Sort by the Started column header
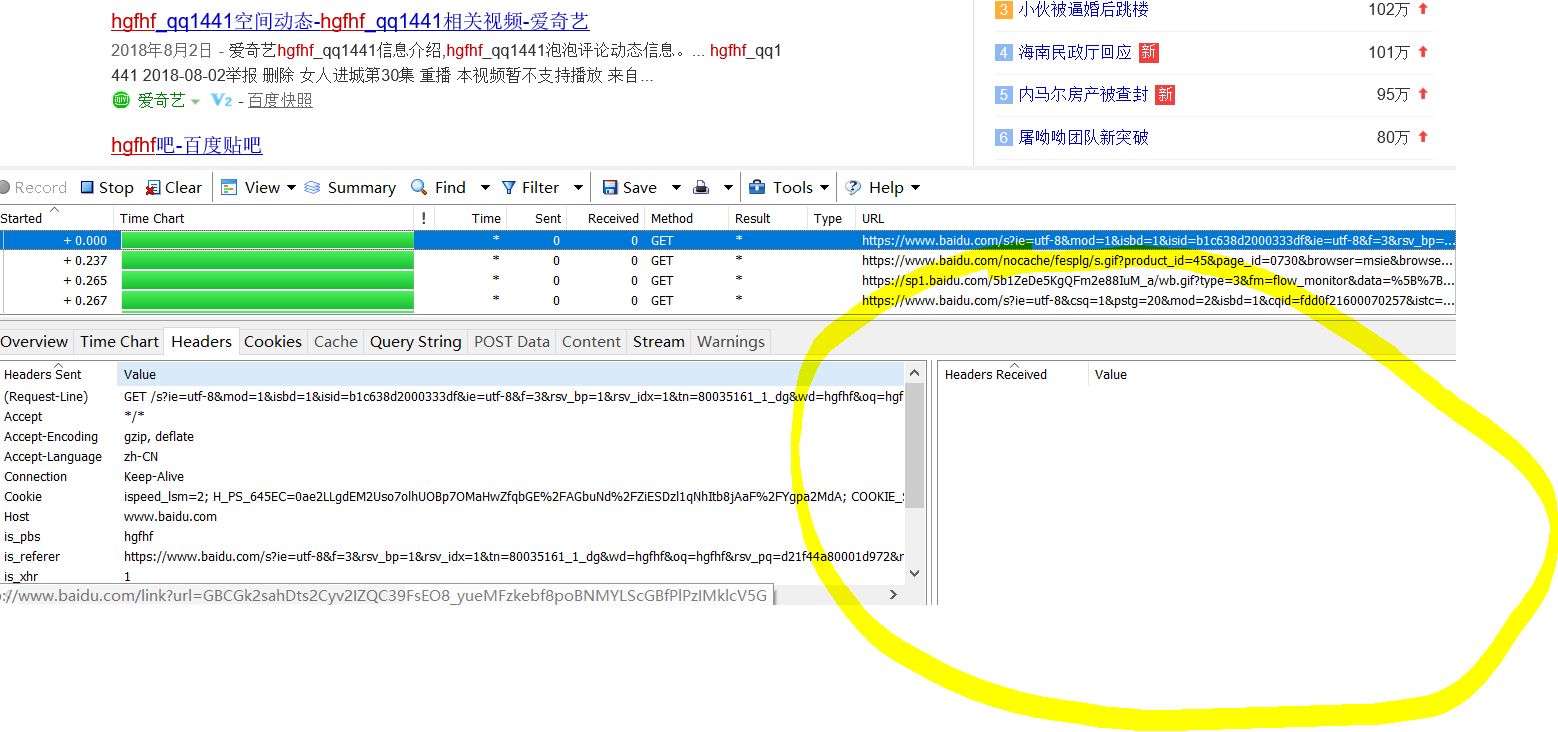This screenshot has width=1558, height=732. pos(56,218)
